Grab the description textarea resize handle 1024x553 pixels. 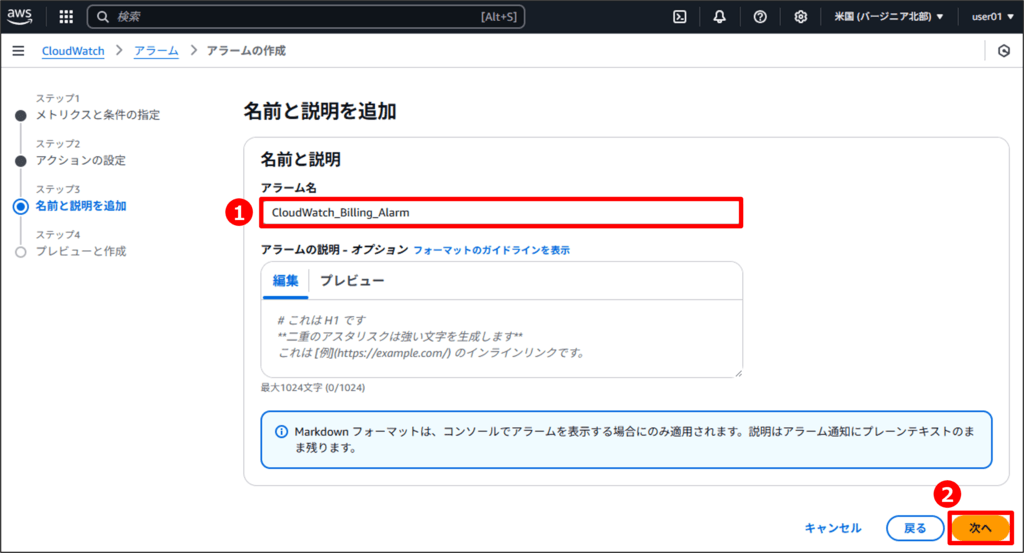738,373
